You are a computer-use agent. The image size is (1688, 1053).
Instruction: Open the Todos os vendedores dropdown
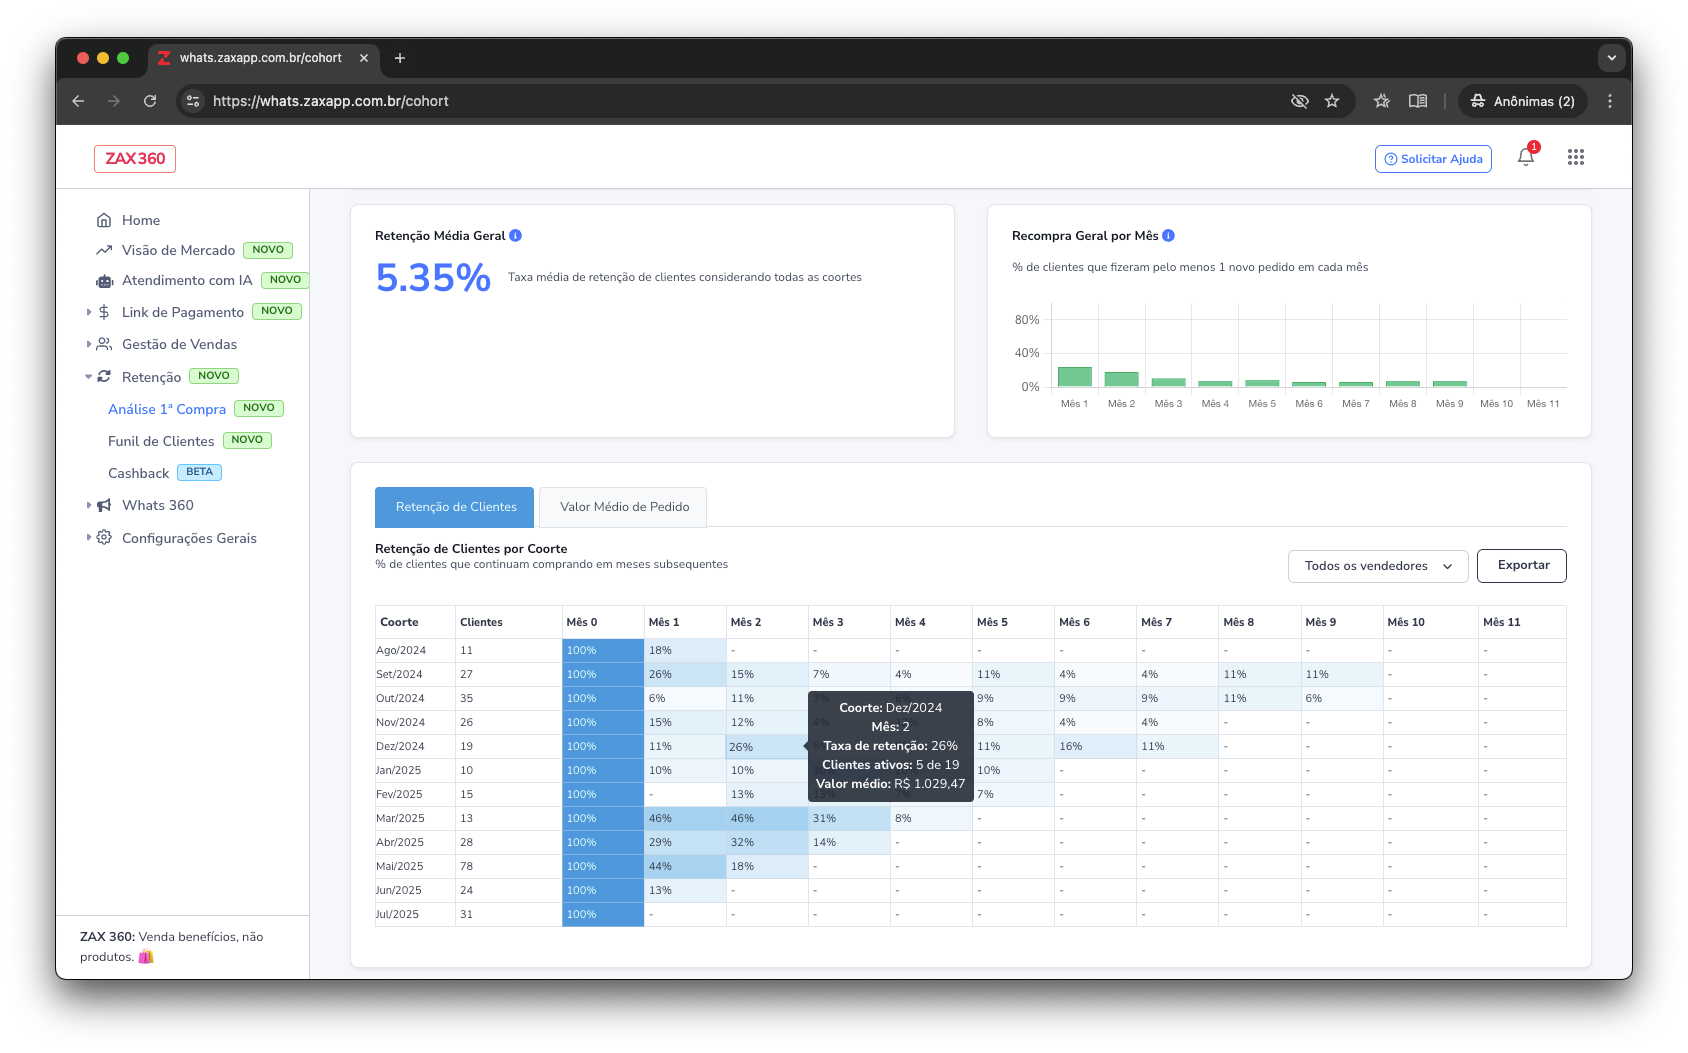1377,566
